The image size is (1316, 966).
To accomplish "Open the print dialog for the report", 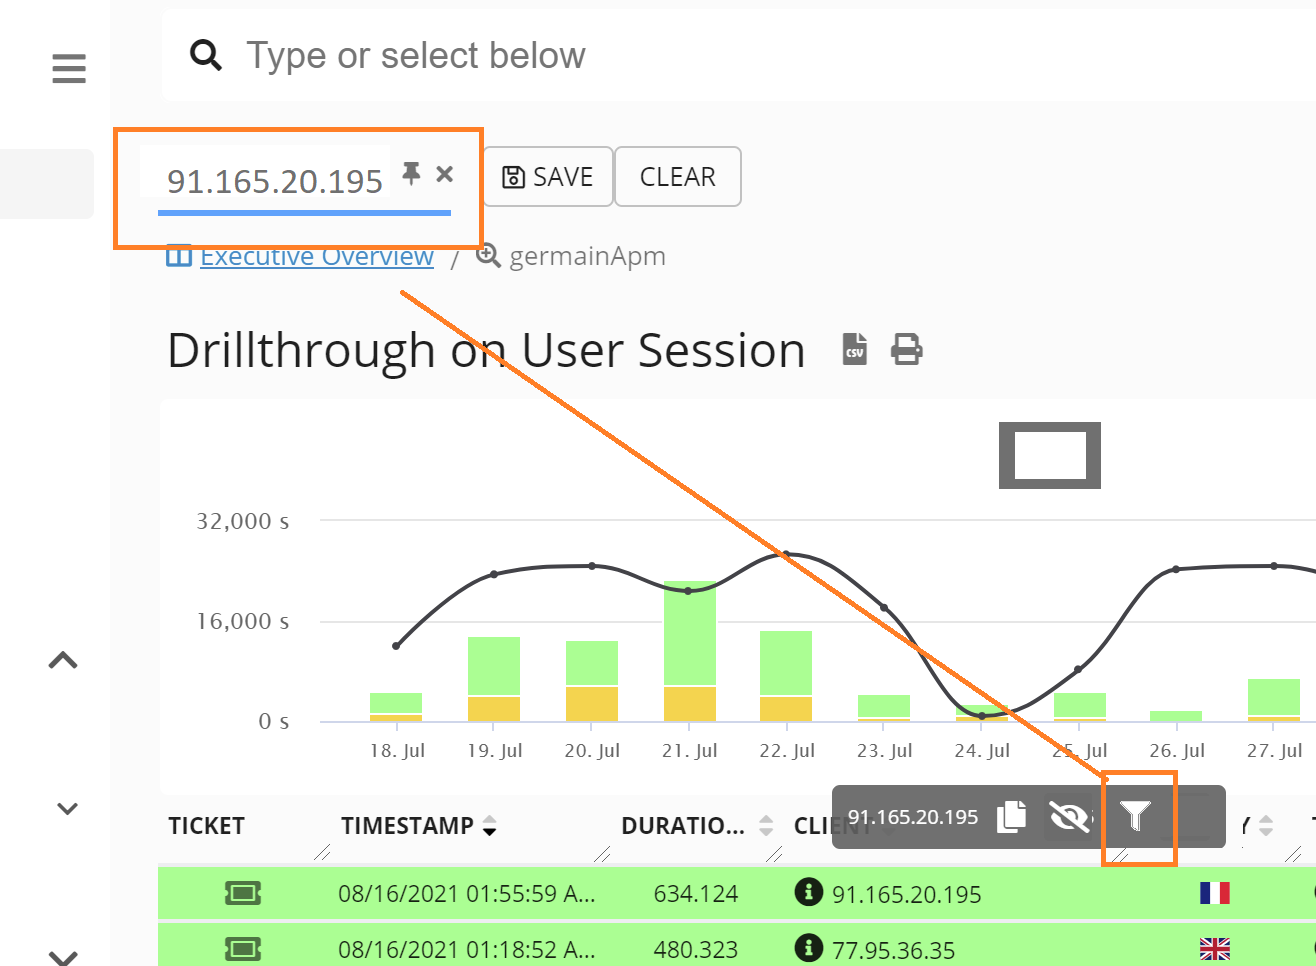I will coord(906,349).
